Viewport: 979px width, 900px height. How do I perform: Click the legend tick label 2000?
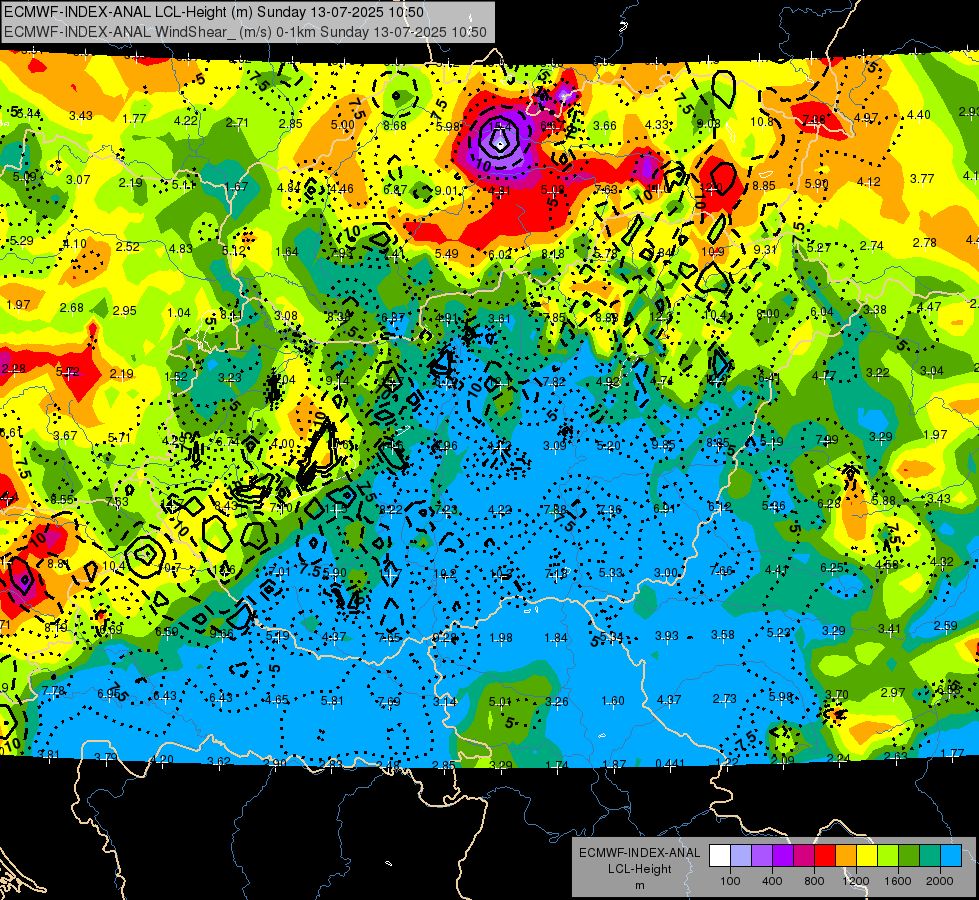pos(940,881)
